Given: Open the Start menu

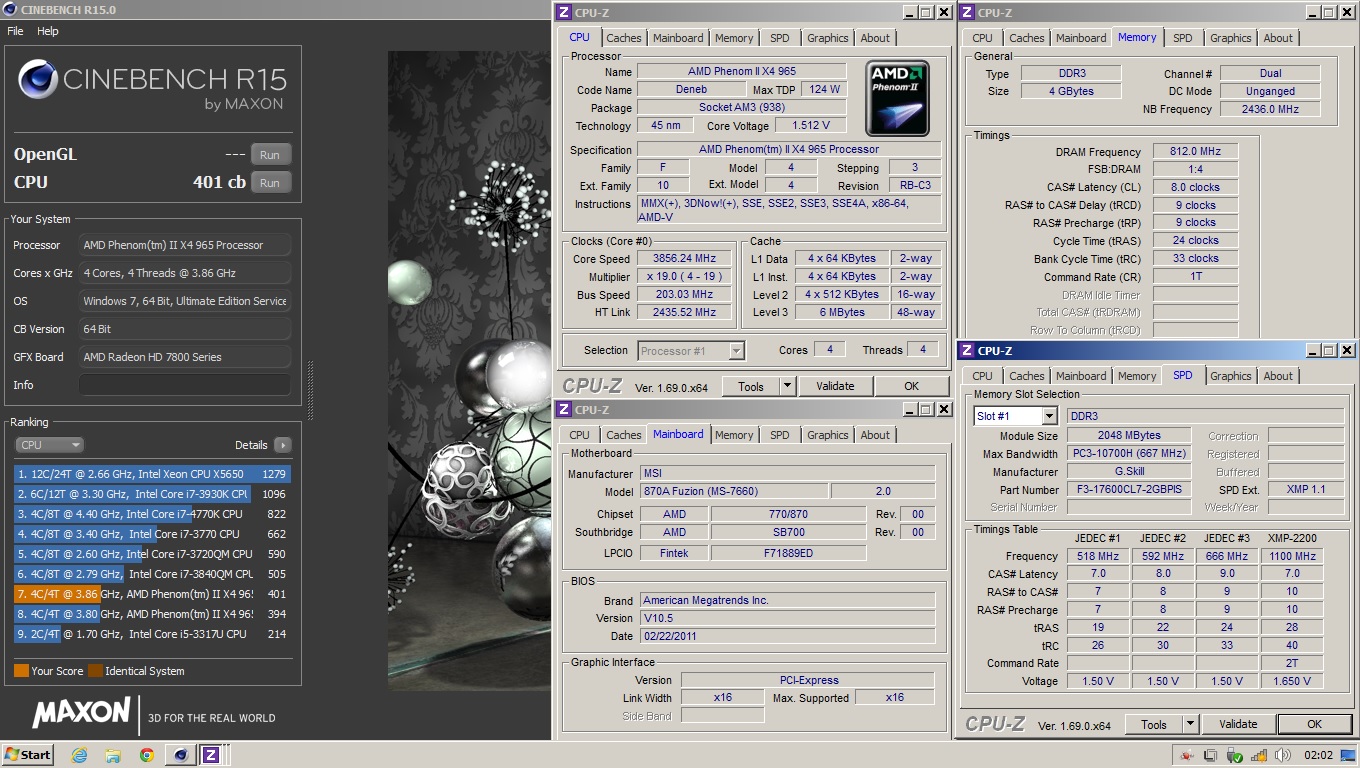Looking at the screenshot, I should tap(28, 755).
